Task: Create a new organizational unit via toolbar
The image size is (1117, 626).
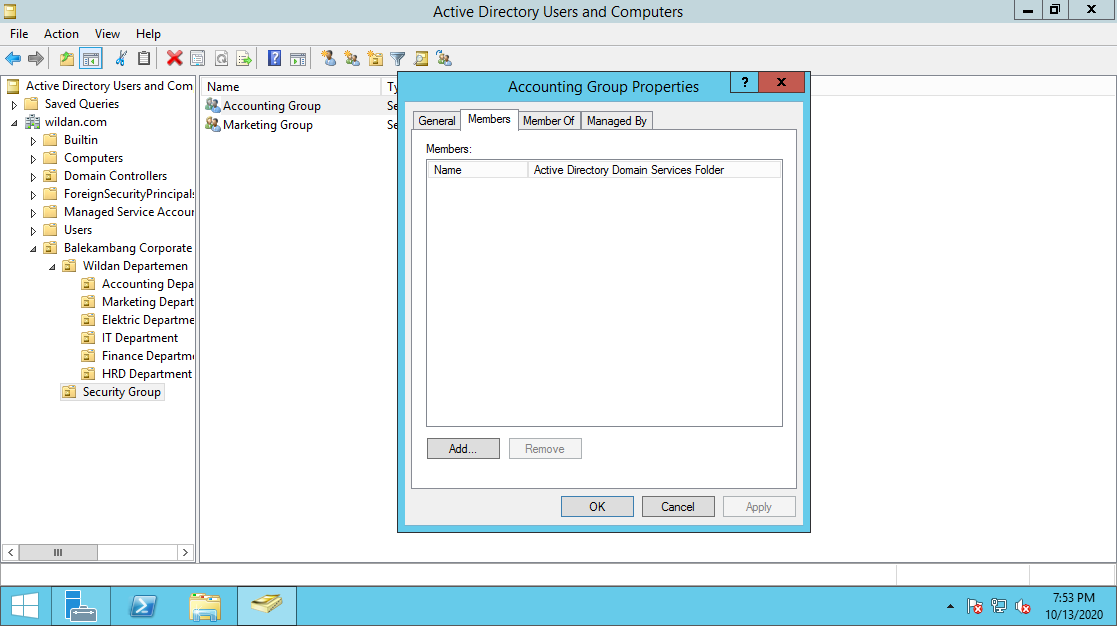Action: [x=374, y=58]
